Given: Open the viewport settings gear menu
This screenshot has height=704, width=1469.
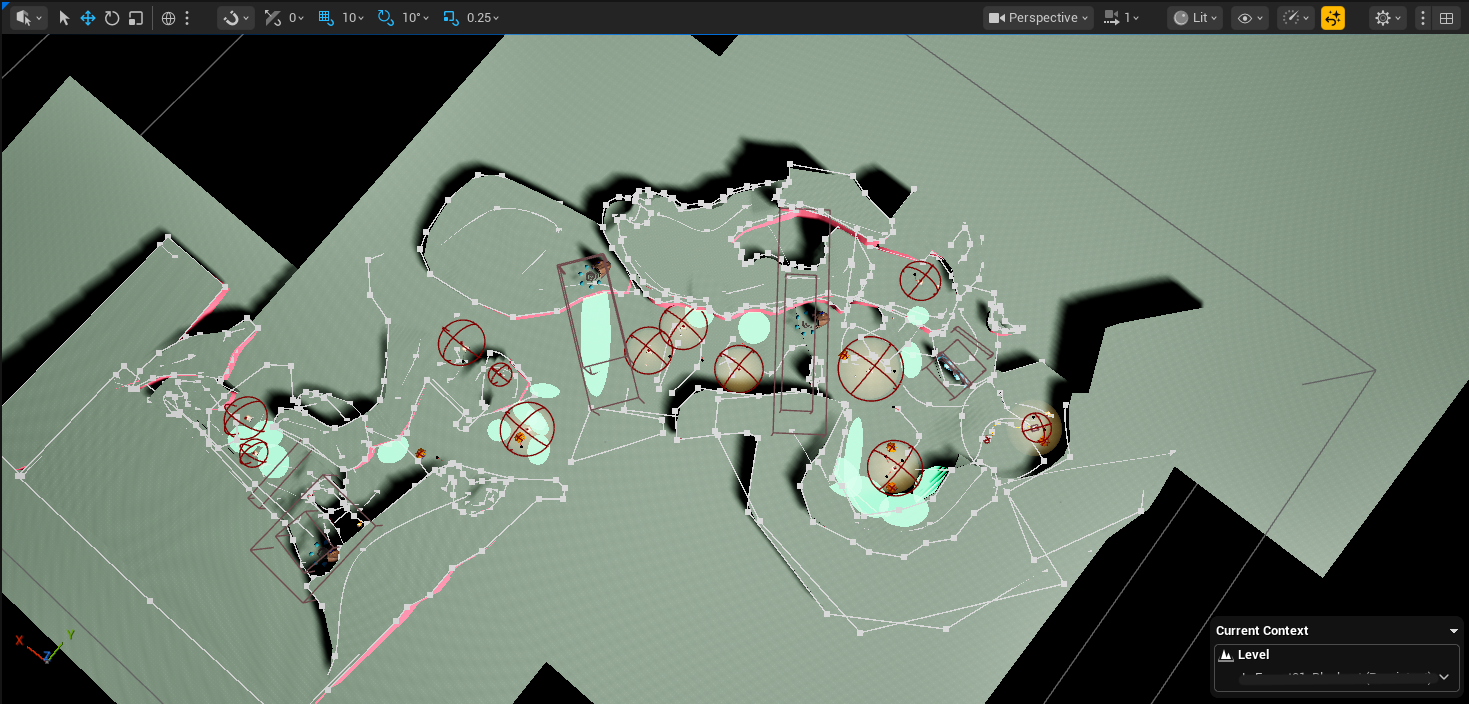Looking at the screenshot, I should (1388, 18).
